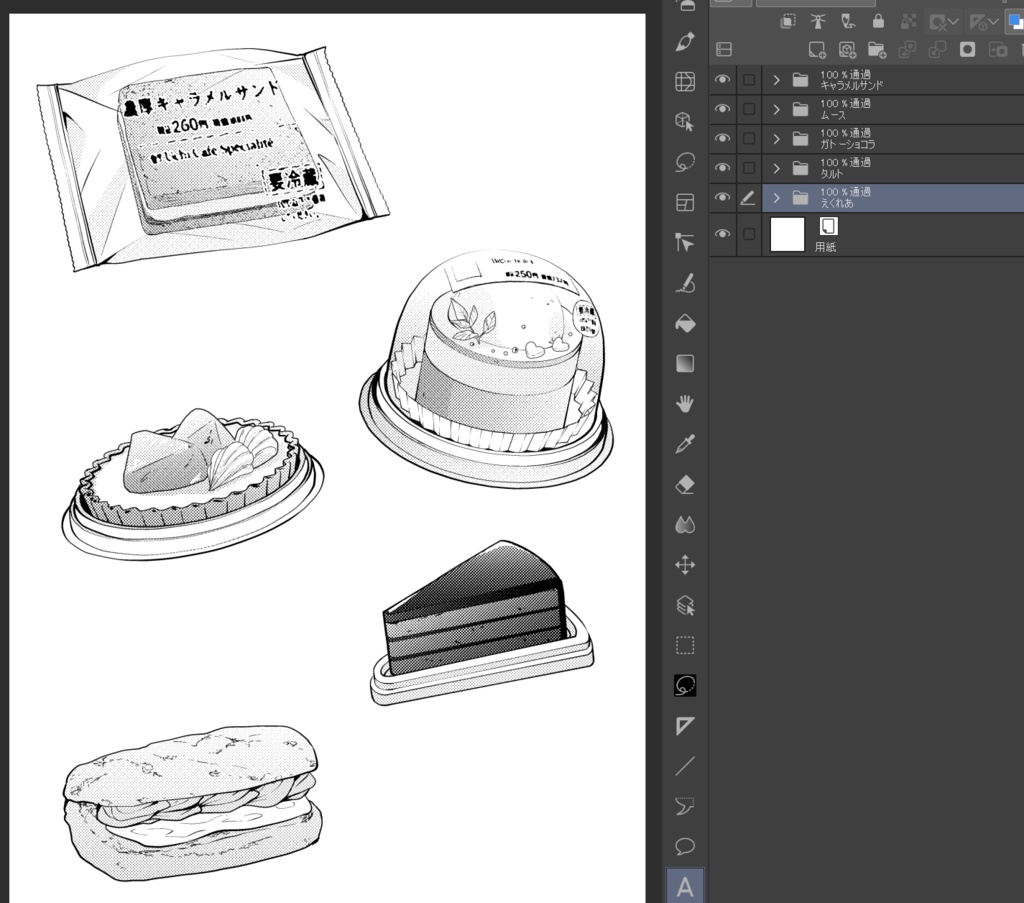Expand the えくれあ layer folder
The height and width of the screenshot is (903, 1024).
[776, 197]
